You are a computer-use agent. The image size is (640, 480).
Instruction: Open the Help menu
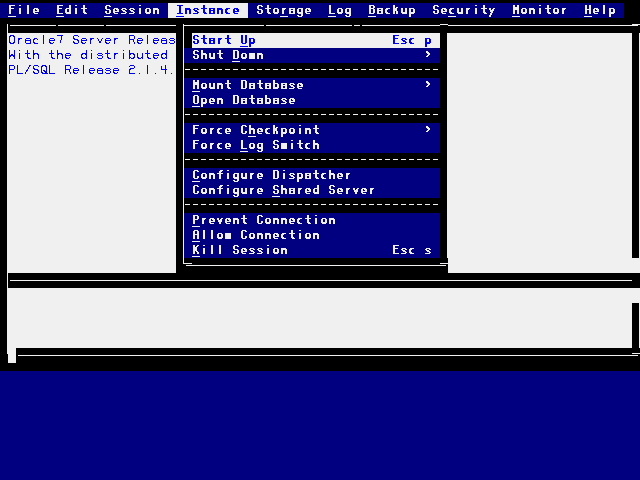[600, 10]
